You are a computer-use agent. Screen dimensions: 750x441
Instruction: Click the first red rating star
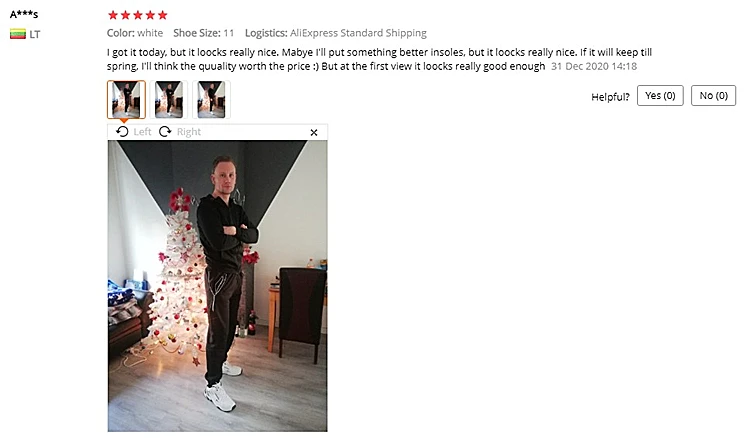click(113, 15)
